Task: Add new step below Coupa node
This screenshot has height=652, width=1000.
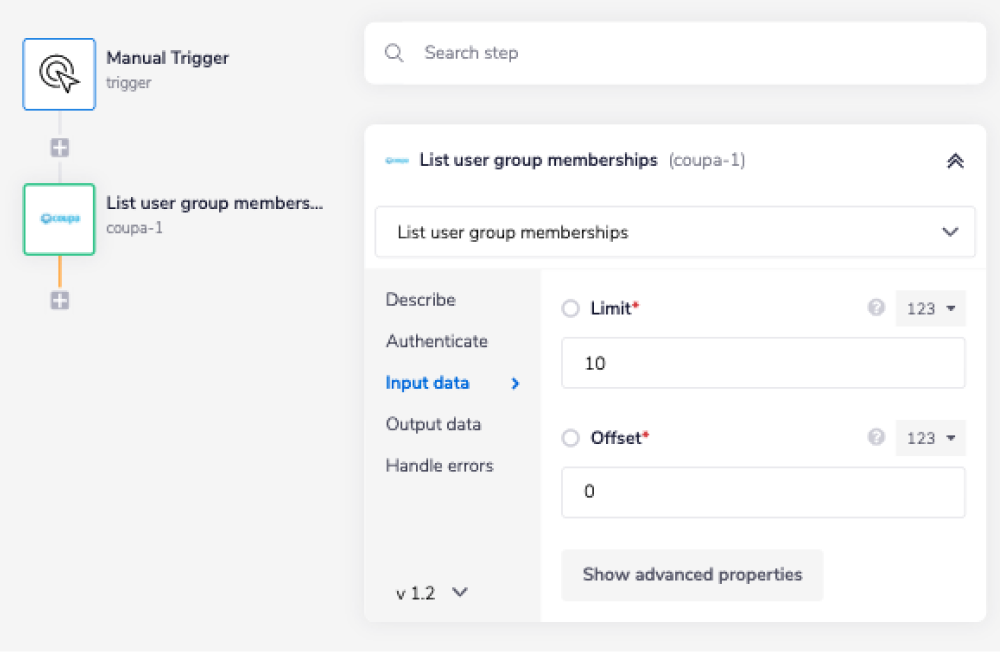Action: coord(60,300)
